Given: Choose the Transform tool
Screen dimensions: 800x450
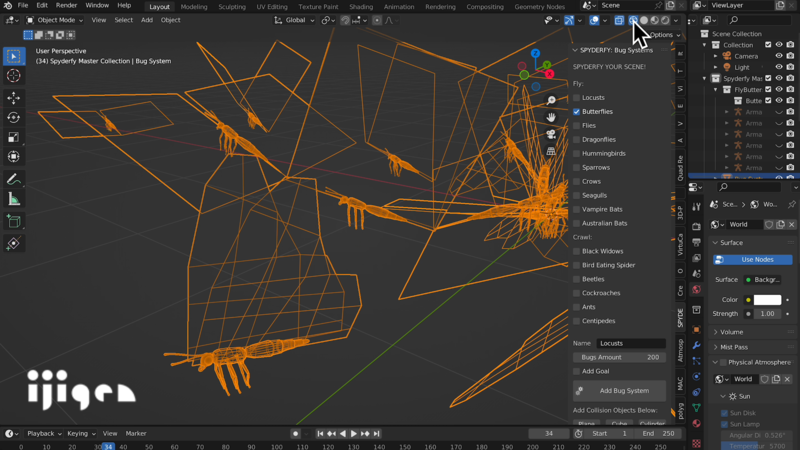Looking at the screenshot, I should point(14,157).
